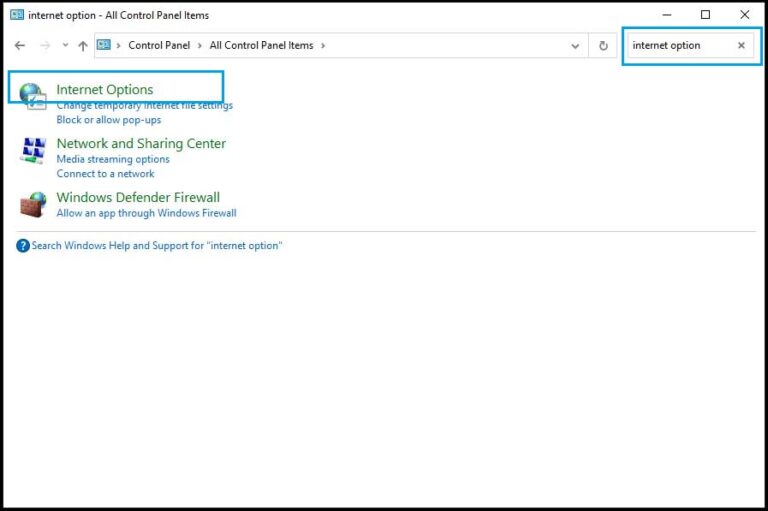
Task: Open Media streaming options
Action: click(113, 159)
